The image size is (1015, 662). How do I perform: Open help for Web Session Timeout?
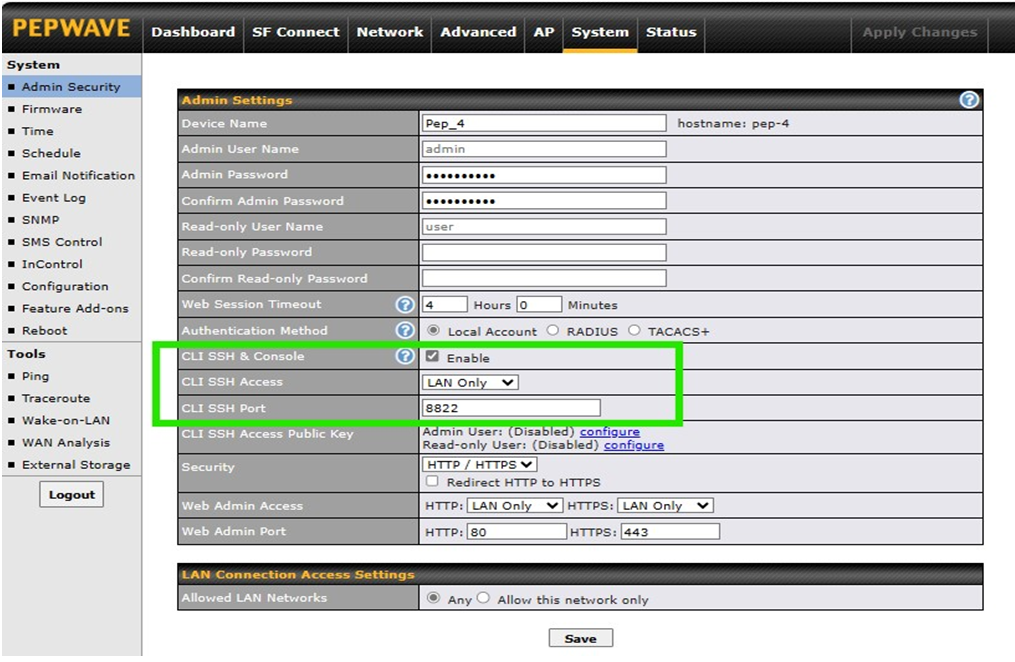405,305
